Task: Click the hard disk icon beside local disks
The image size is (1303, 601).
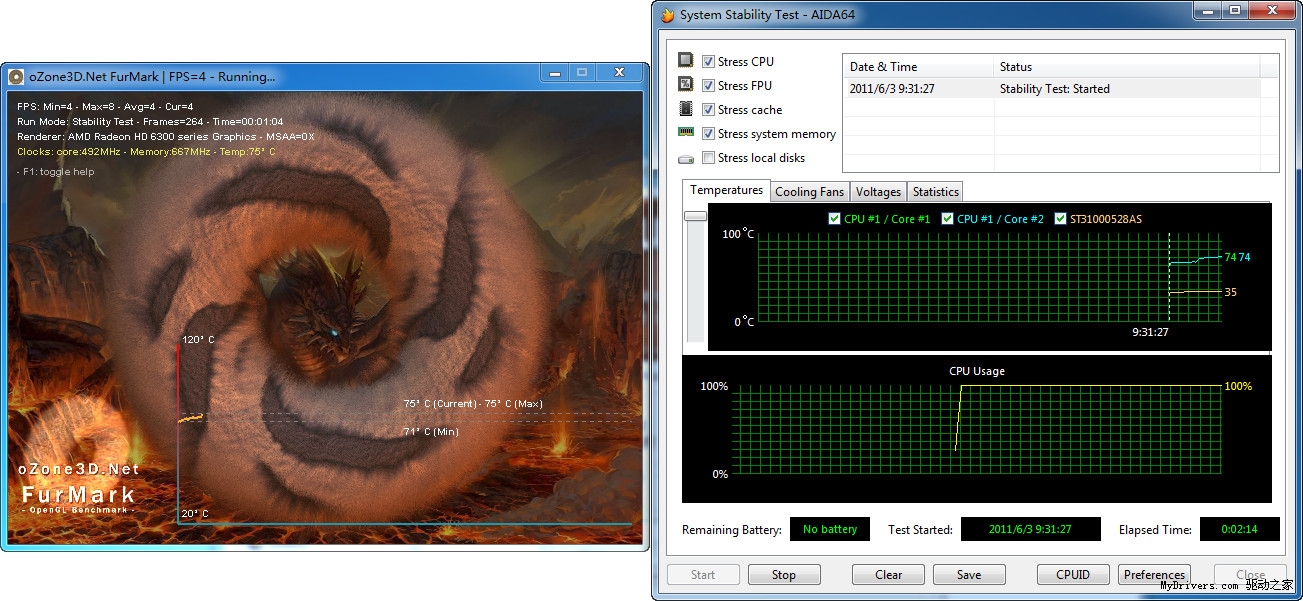Action: [x=686, y=158]
